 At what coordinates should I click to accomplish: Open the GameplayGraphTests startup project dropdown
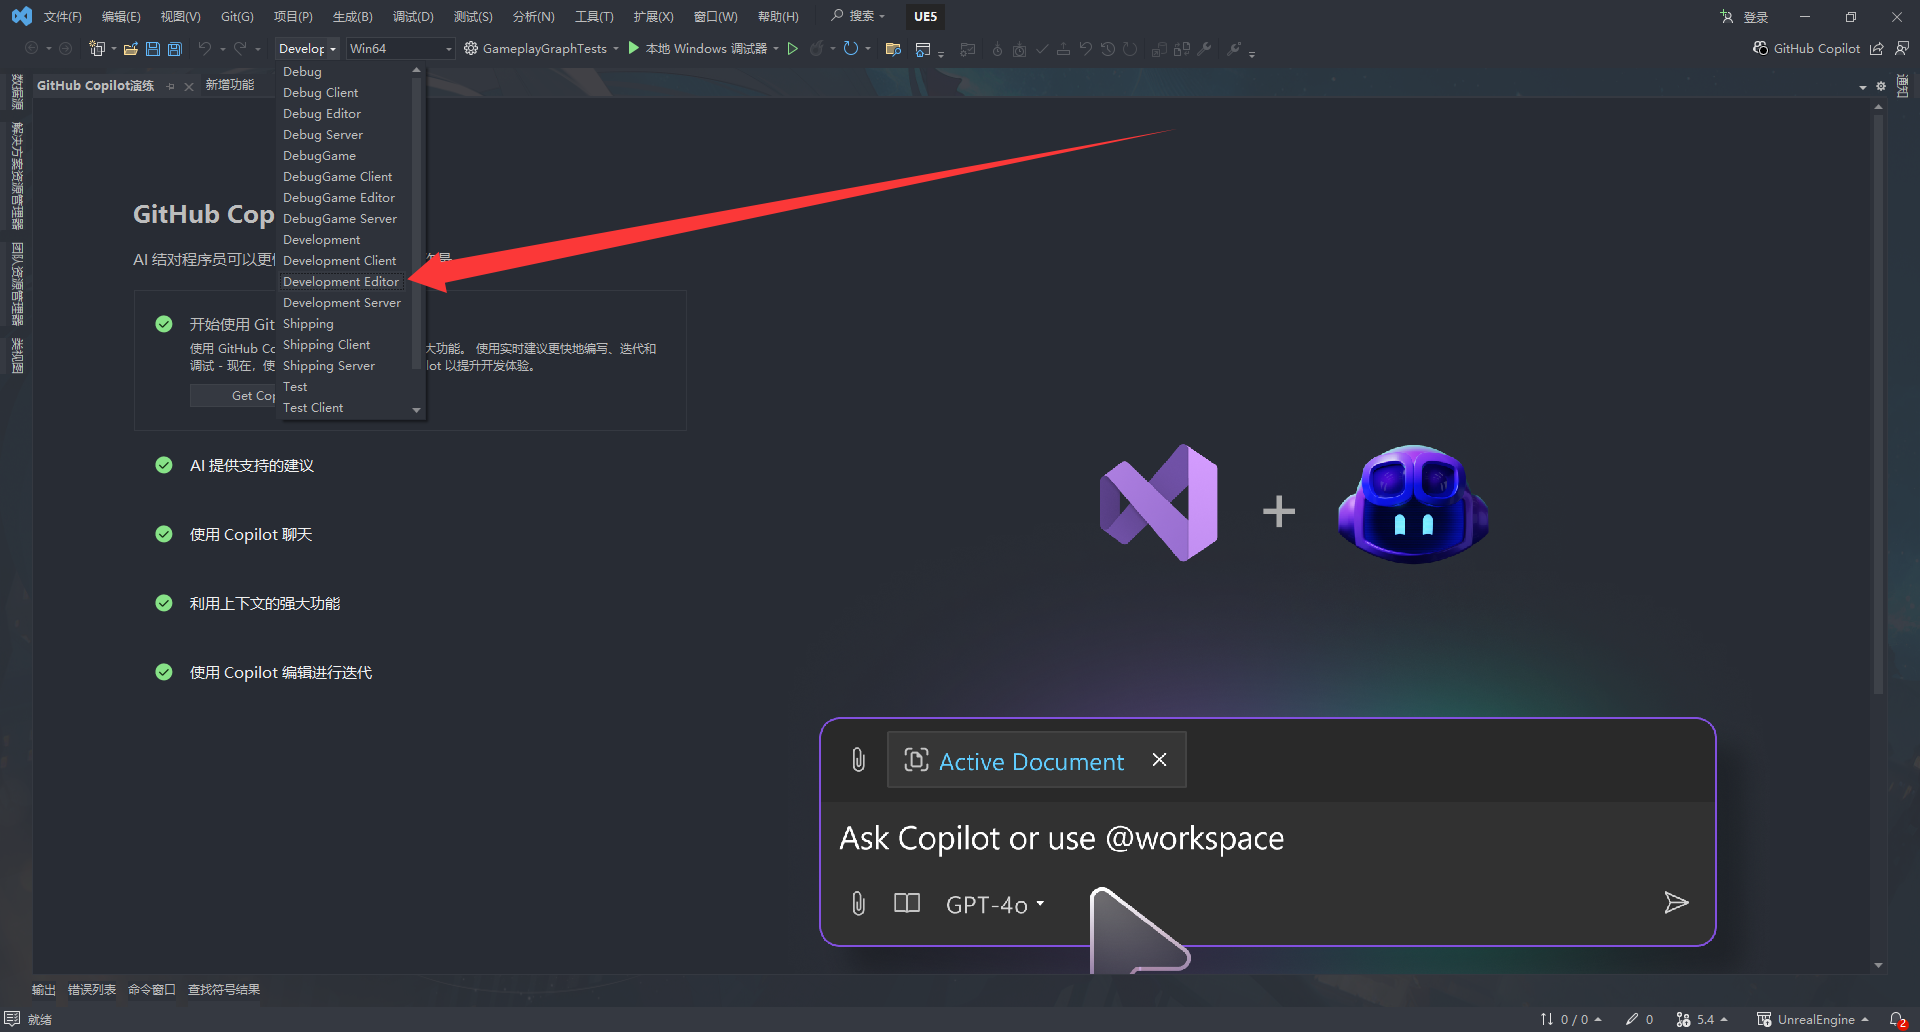pyautogui.click(x=616, y=48)
